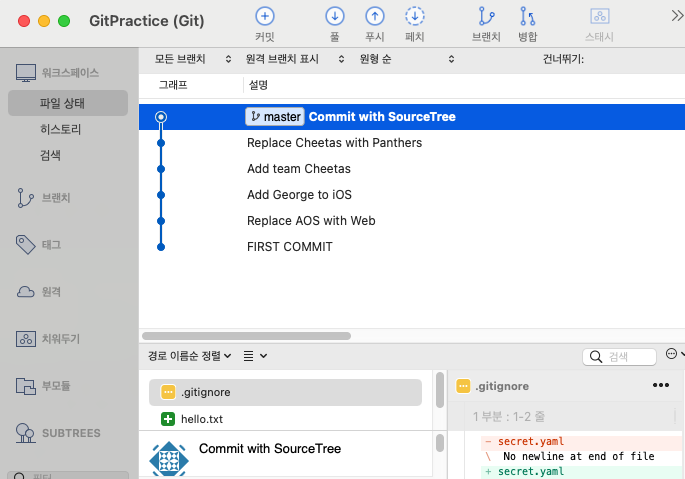The height and width of the screenshot is (479, 685).
Task: Click the sidebar Submodules (부모듈) icon
Action: pos(26,386)
